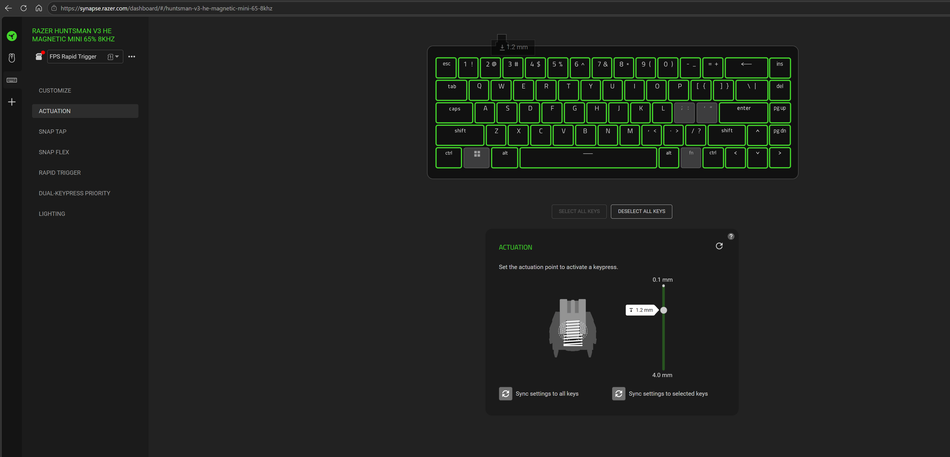
Task: Go to browser home page
Action: click(38, 8)
